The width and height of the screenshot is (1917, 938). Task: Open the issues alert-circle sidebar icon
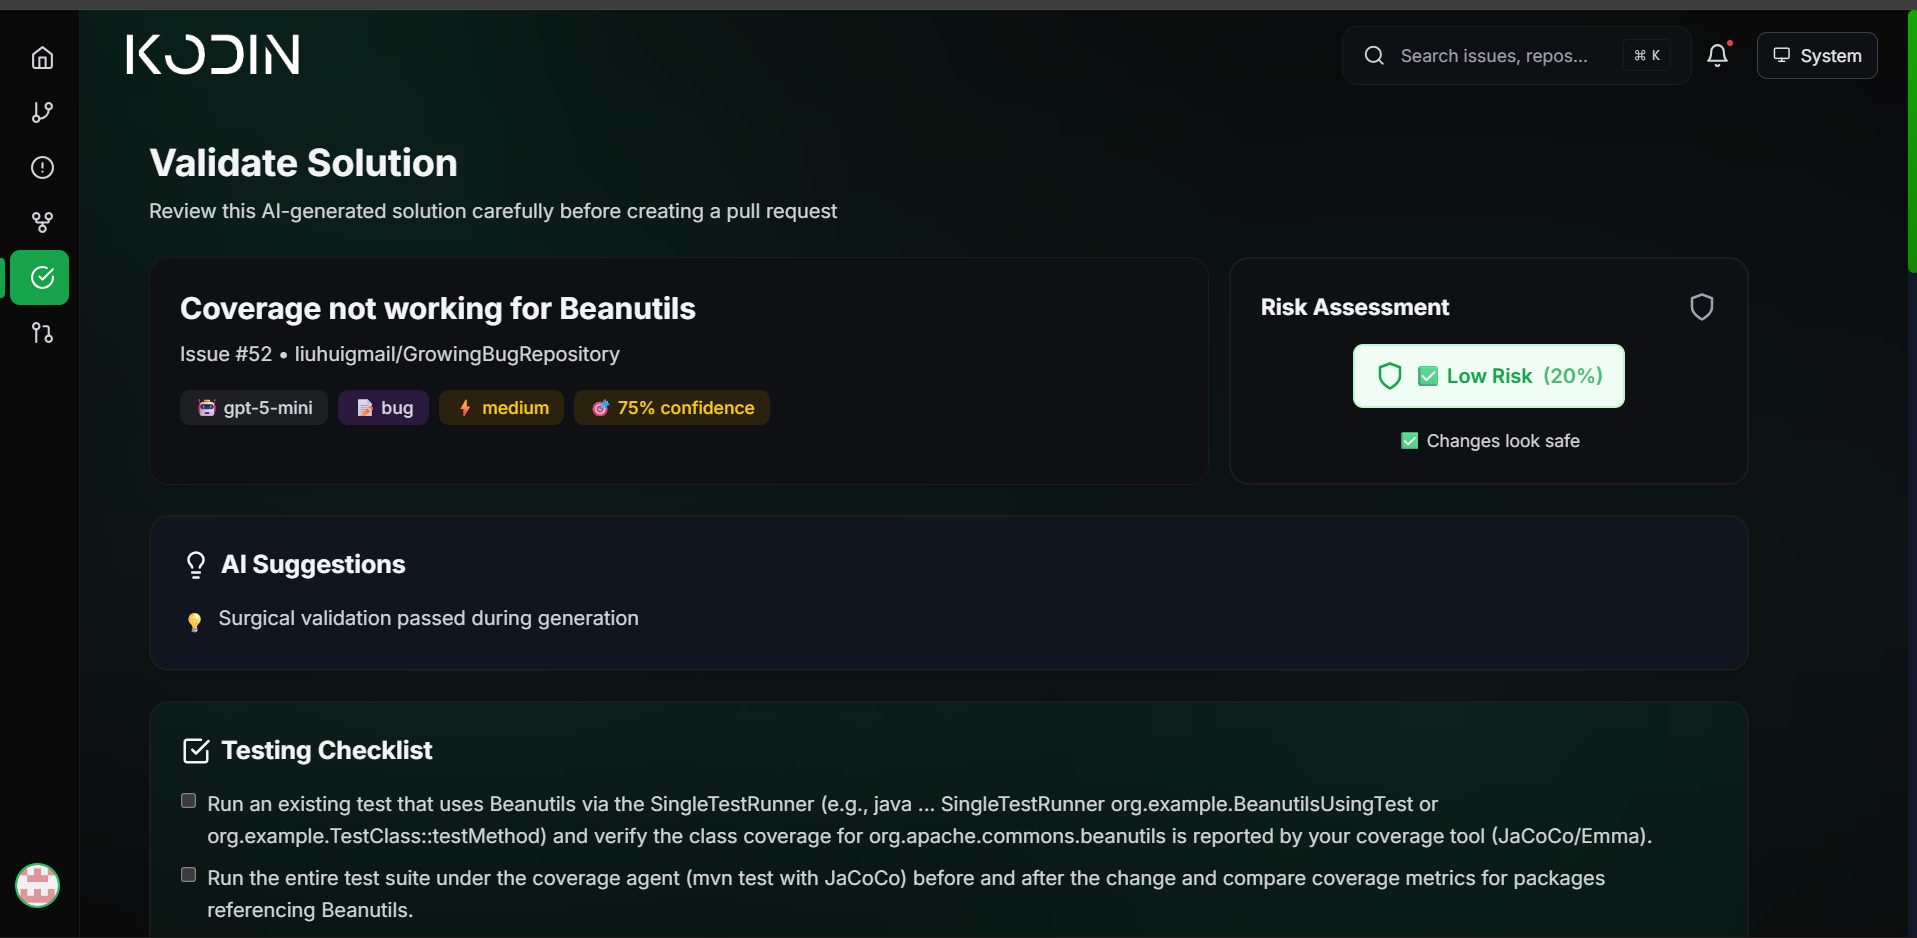(x=42, y=167)
